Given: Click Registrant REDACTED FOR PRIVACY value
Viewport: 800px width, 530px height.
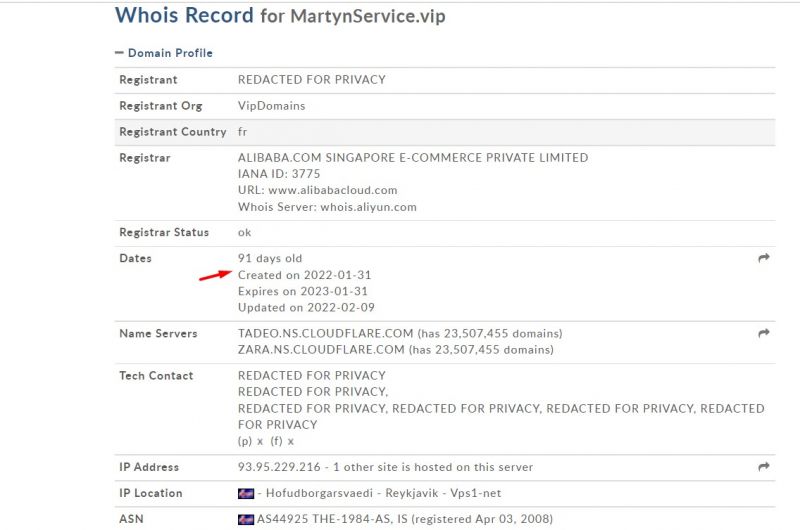Looking at the screenshot, I should (312, 80).
